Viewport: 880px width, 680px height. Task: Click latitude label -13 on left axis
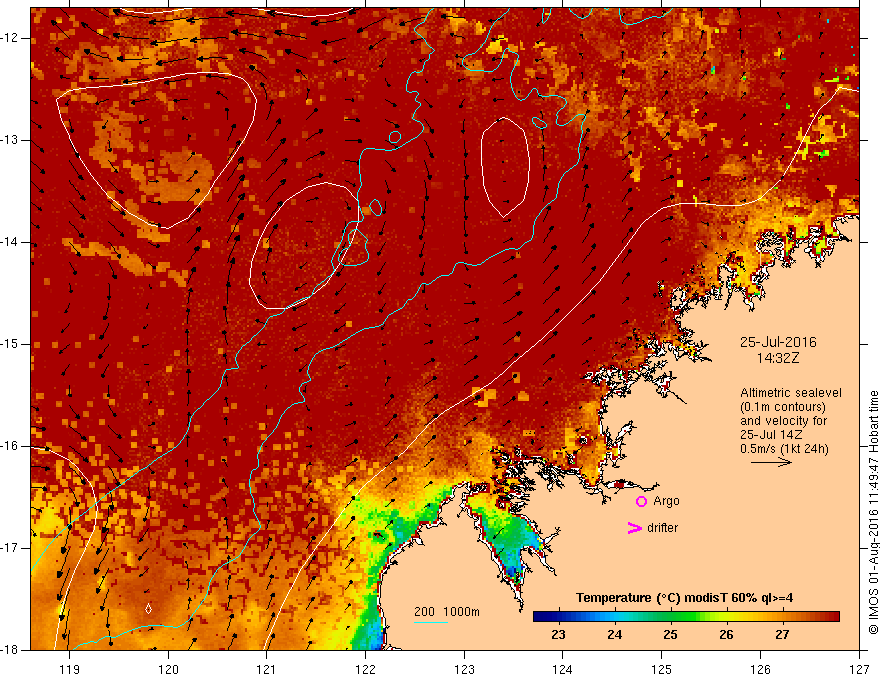tap(10, 140)
